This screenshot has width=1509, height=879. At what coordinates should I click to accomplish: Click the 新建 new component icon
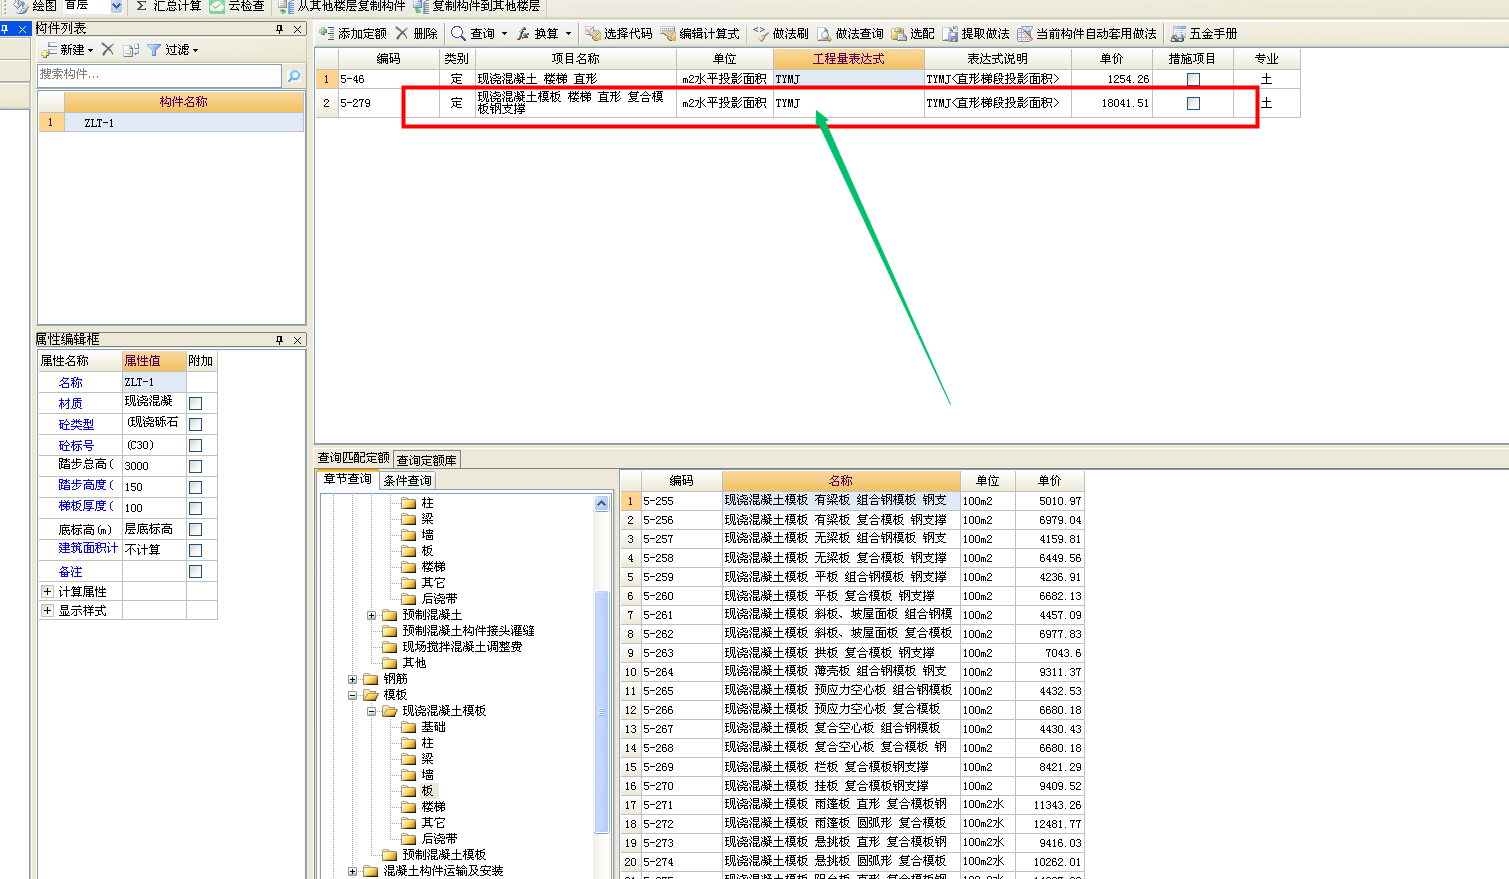point(49,49)
